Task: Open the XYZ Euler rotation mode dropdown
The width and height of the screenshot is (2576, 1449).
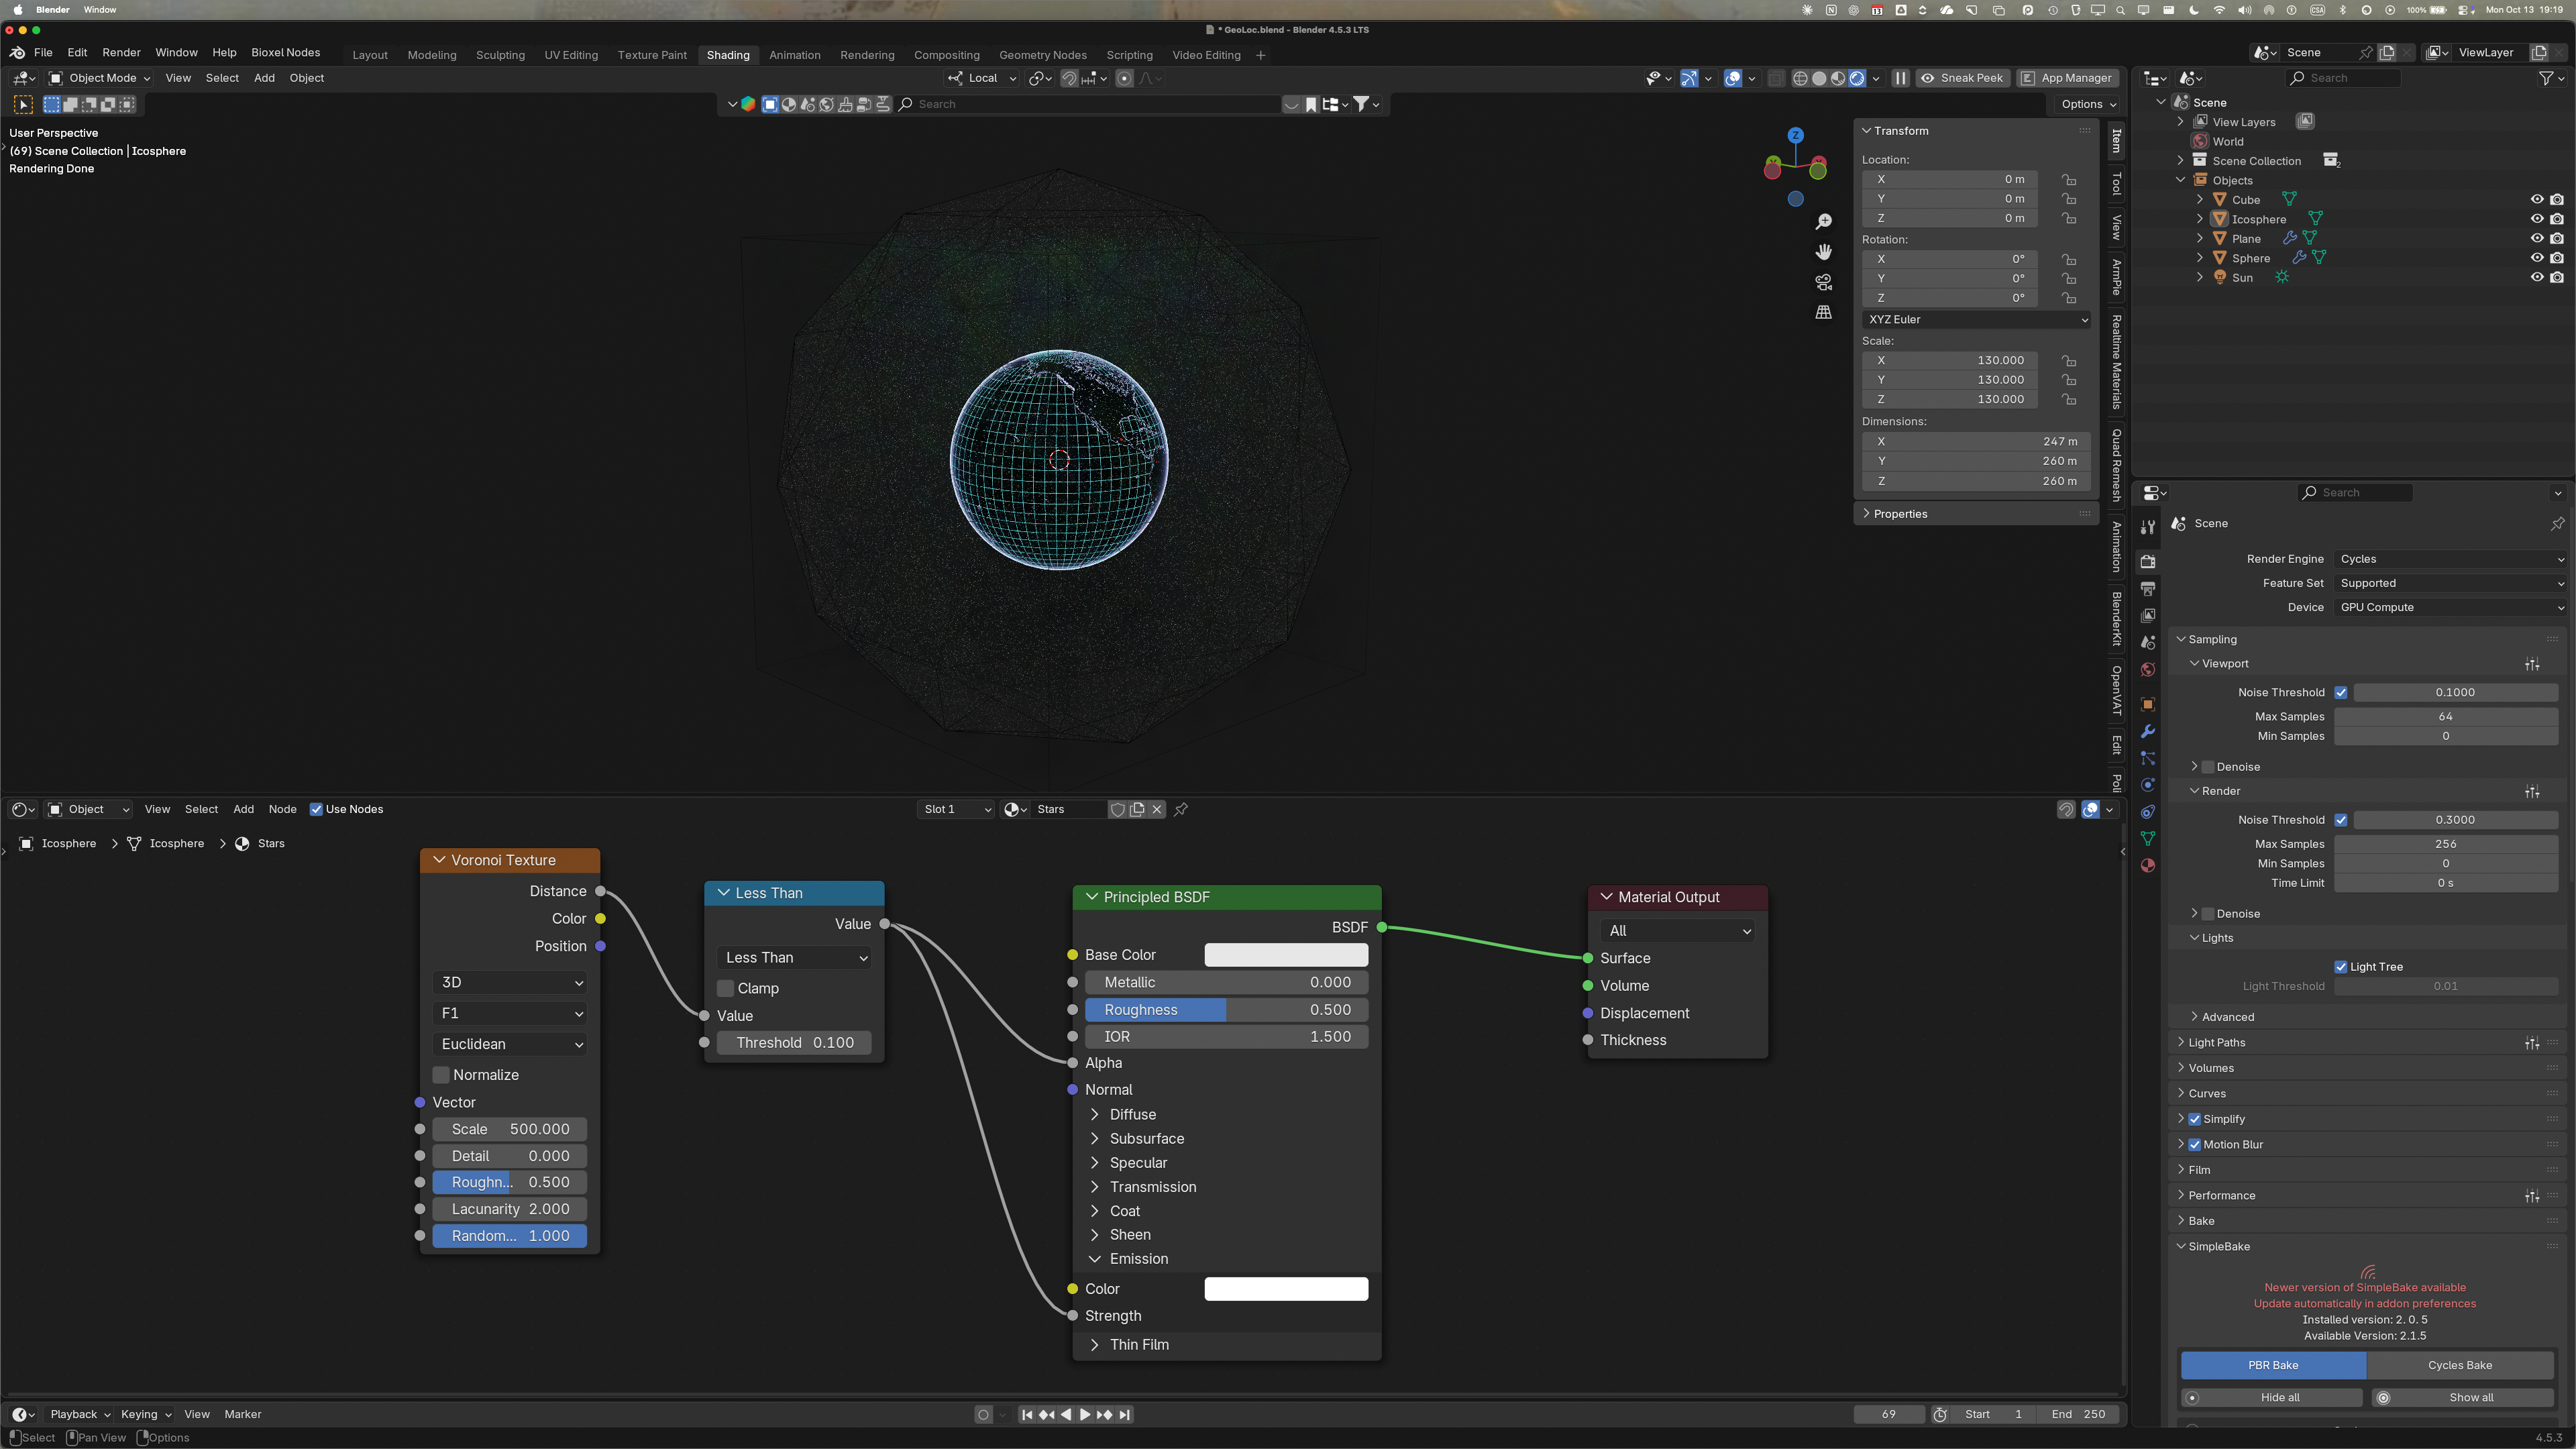Action: point(1977,319)
